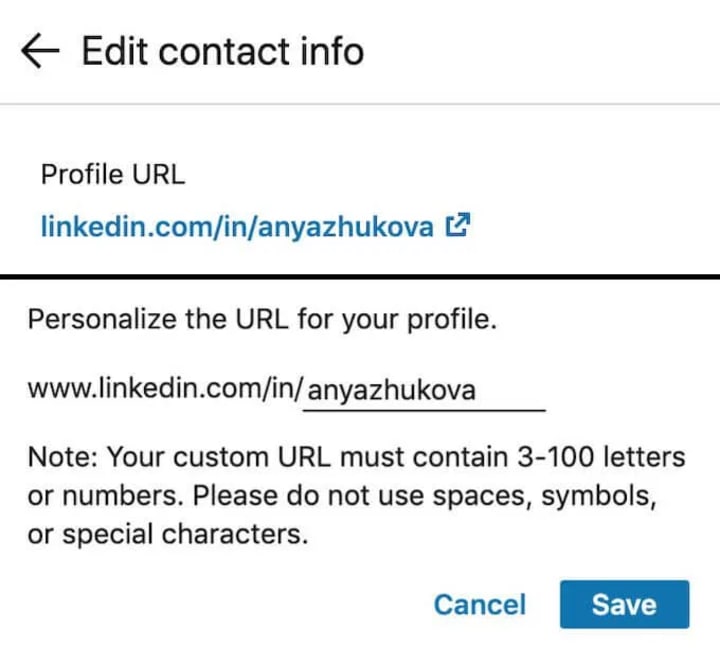Viewport: 720px width, 648px height.
Task: Click the underline beneath the custom URL field
Action: [x=424, y=411]
